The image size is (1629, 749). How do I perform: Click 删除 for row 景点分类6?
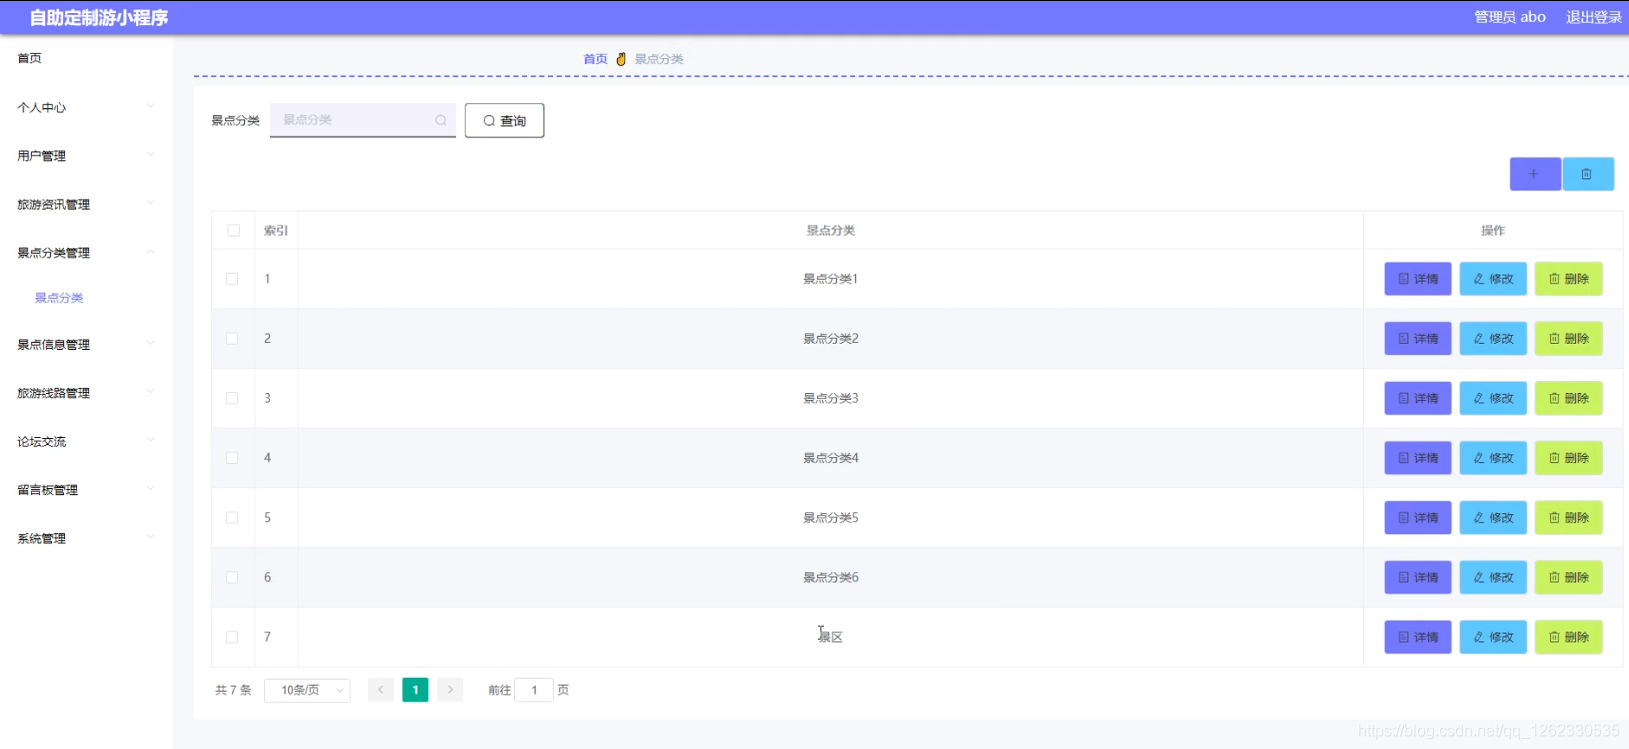(1569, 577)
